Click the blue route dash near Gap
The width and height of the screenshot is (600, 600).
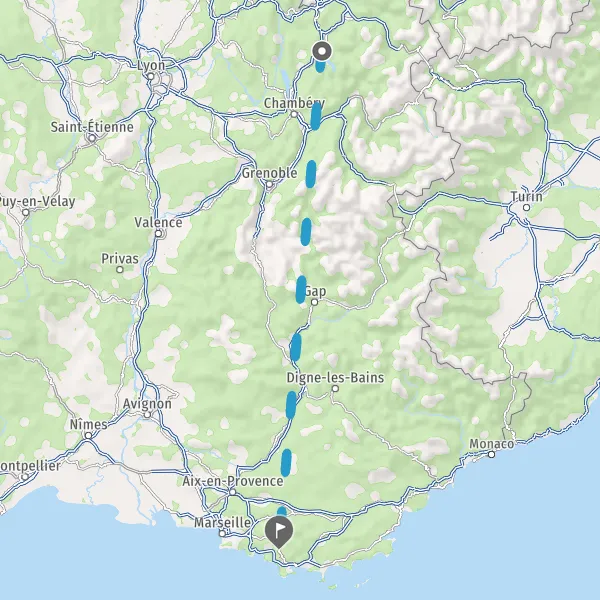tap(301, 290)
